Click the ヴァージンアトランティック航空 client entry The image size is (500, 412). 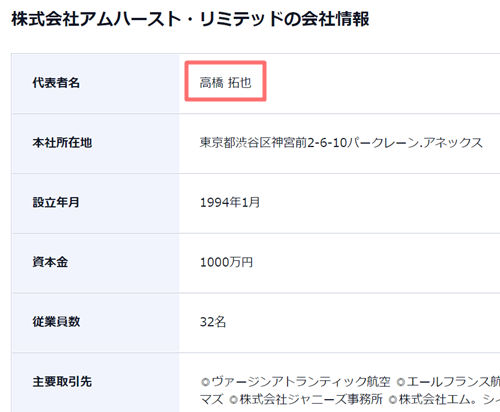pyautogui.click(x=301, y=382)
